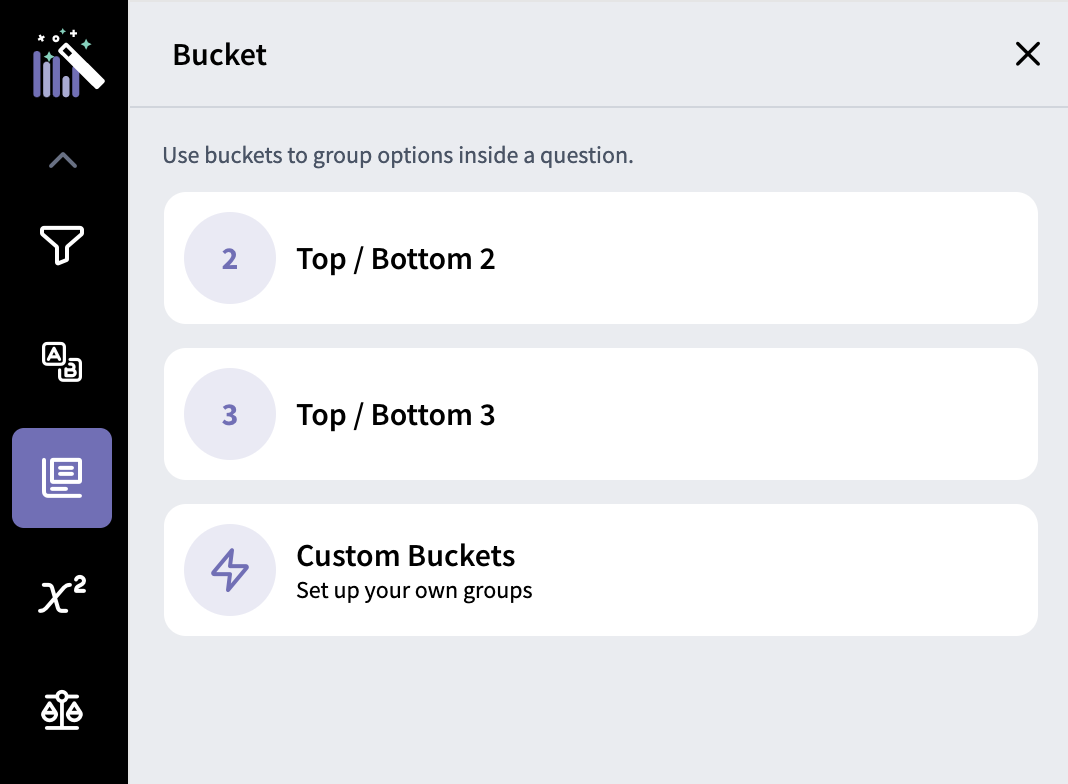Click the Bucket panel title
The width and height of the screenshot is (1068, 784).
[219, 55]
